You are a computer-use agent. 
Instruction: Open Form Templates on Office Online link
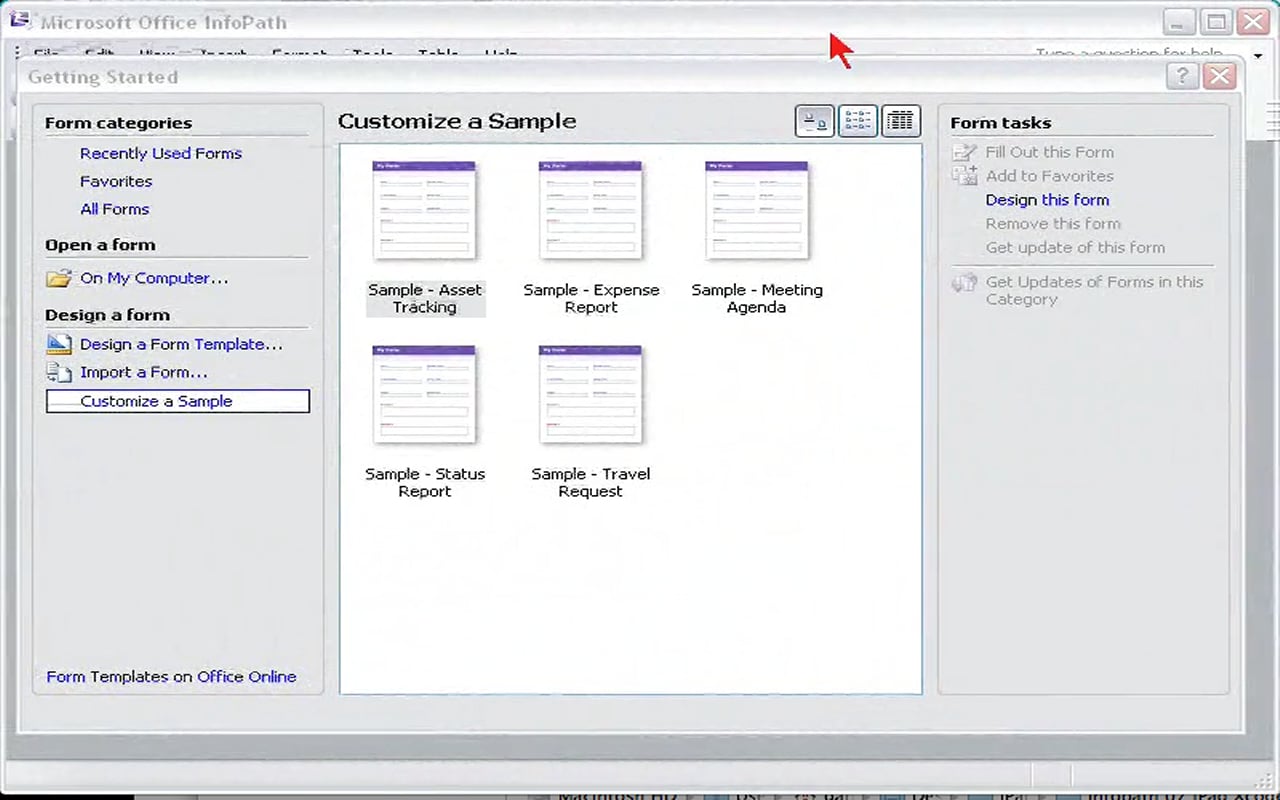[171, 677]
